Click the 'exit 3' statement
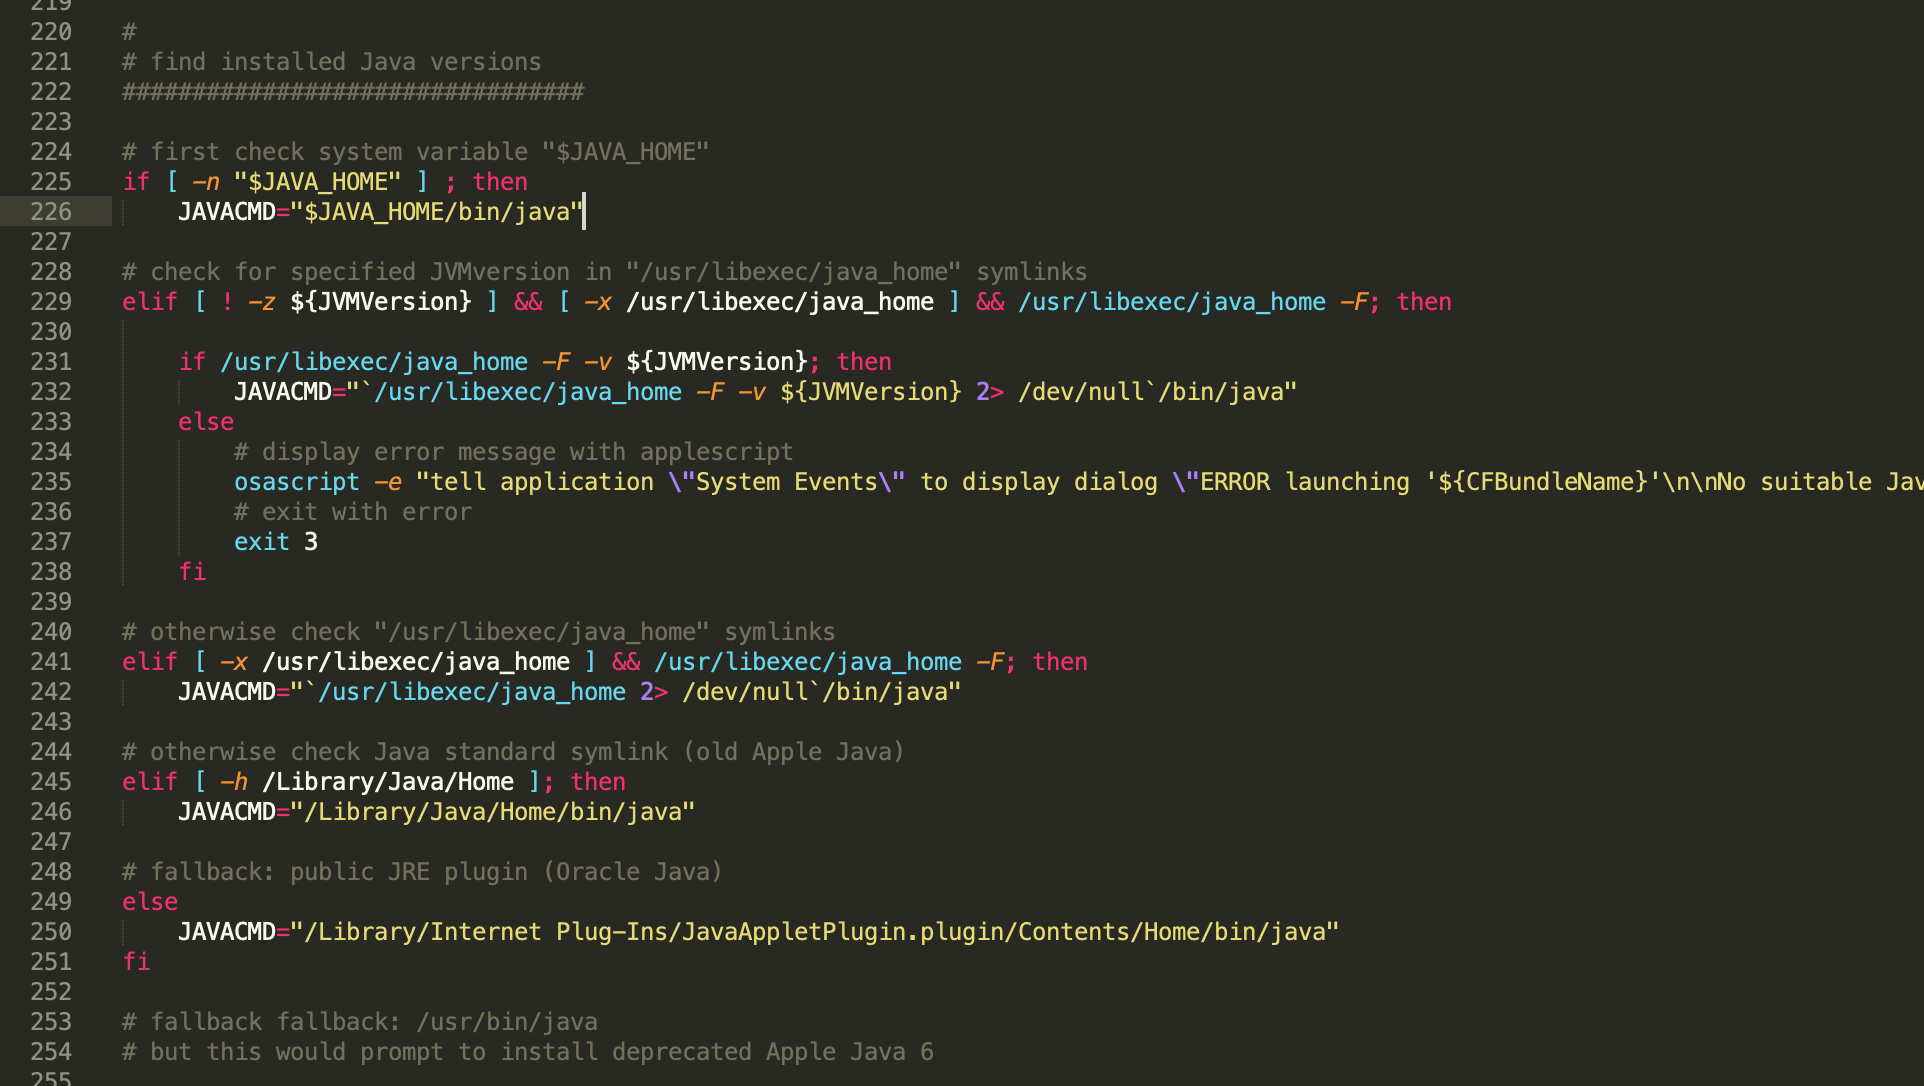The height and width of the screenshot is (1086, 1924). [275, 542]
